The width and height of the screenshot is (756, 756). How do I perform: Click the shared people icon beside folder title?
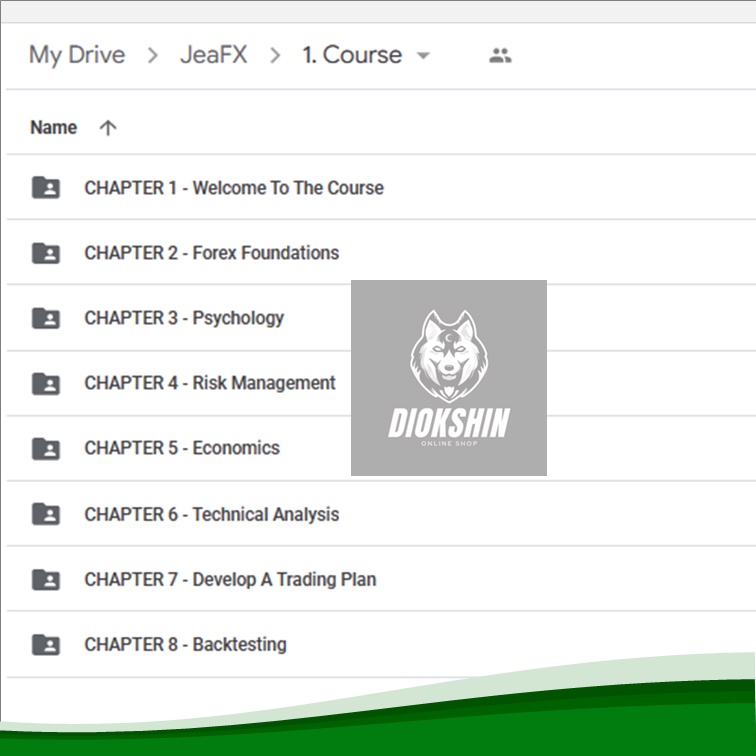(500, 55)
